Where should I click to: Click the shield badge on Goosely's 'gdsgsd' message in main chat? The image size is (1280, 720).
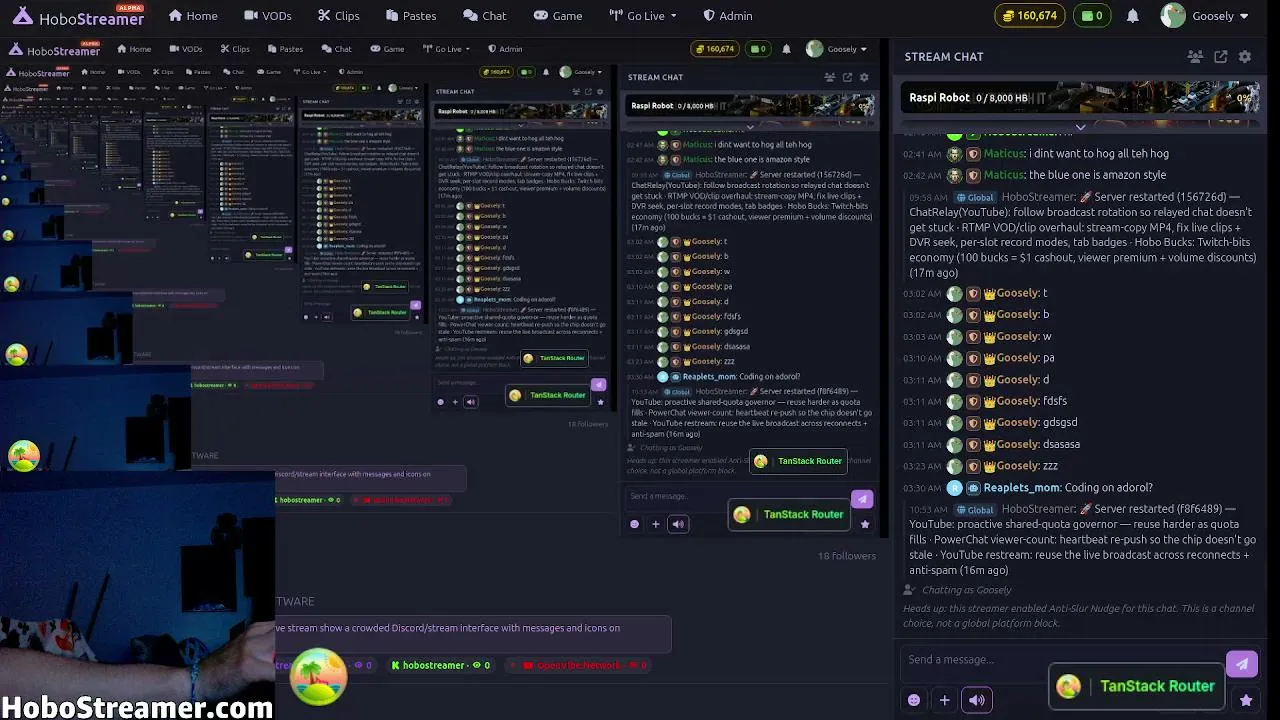[x=973, y=423]
